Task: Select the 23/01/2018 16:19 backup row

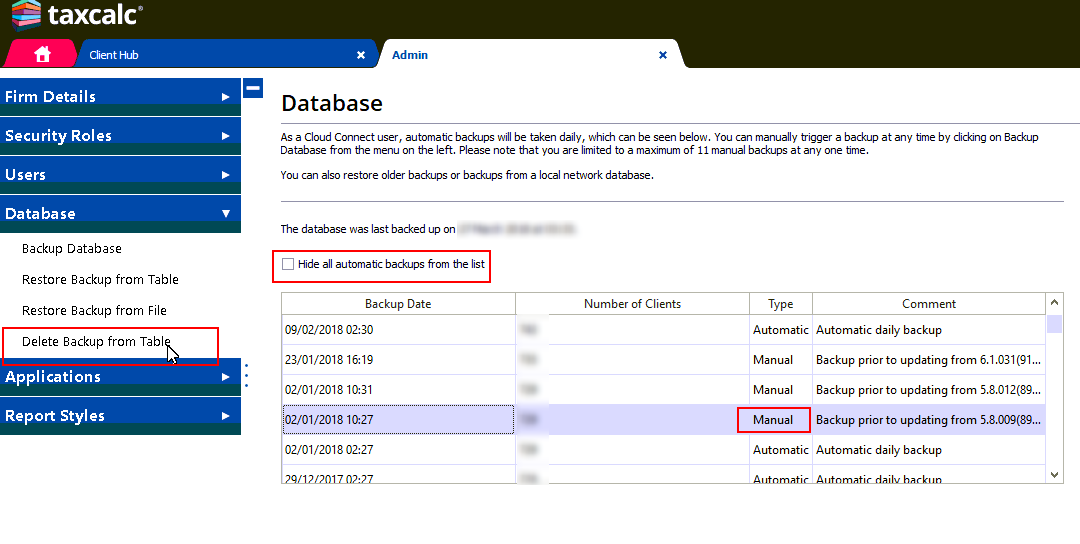Action: (x=398, y=360)
